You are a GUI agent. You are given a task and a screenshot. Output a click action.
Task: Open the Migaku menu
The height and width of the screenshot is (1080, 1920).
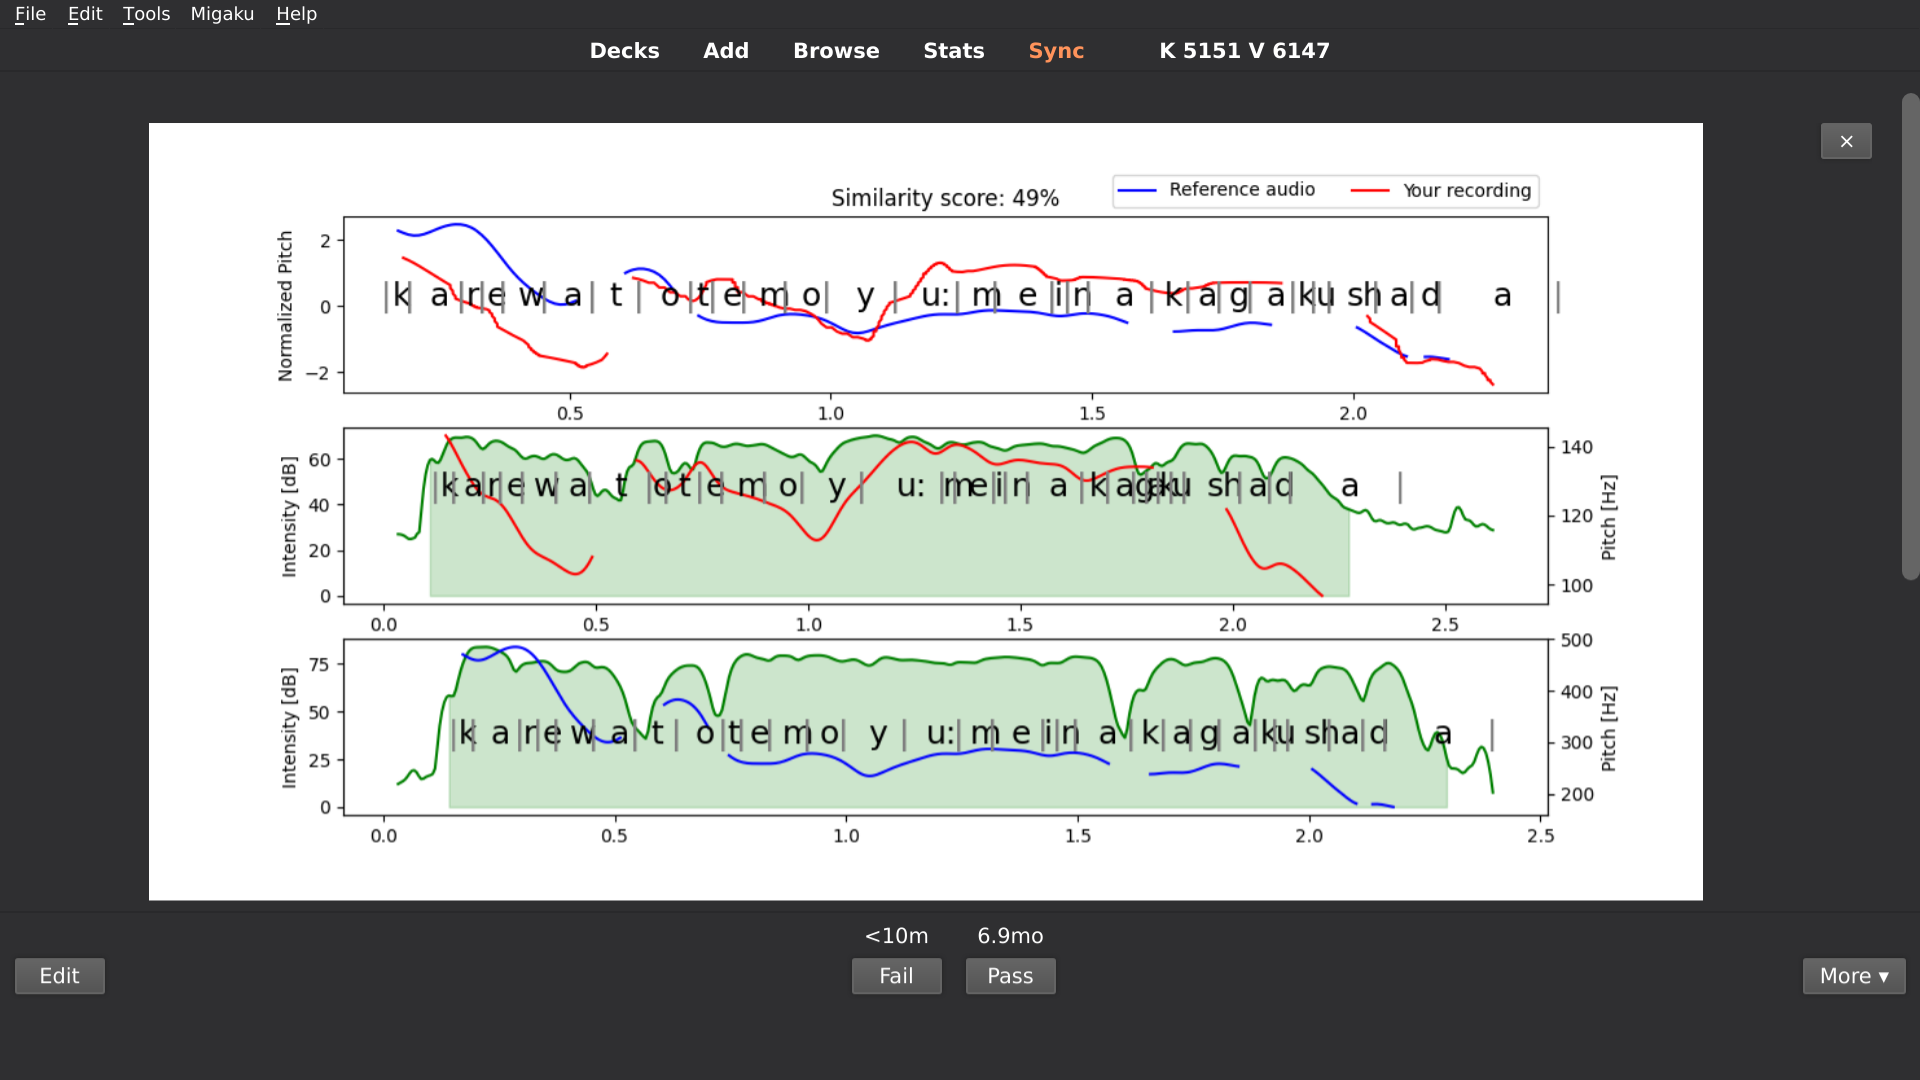coord(222,14)
